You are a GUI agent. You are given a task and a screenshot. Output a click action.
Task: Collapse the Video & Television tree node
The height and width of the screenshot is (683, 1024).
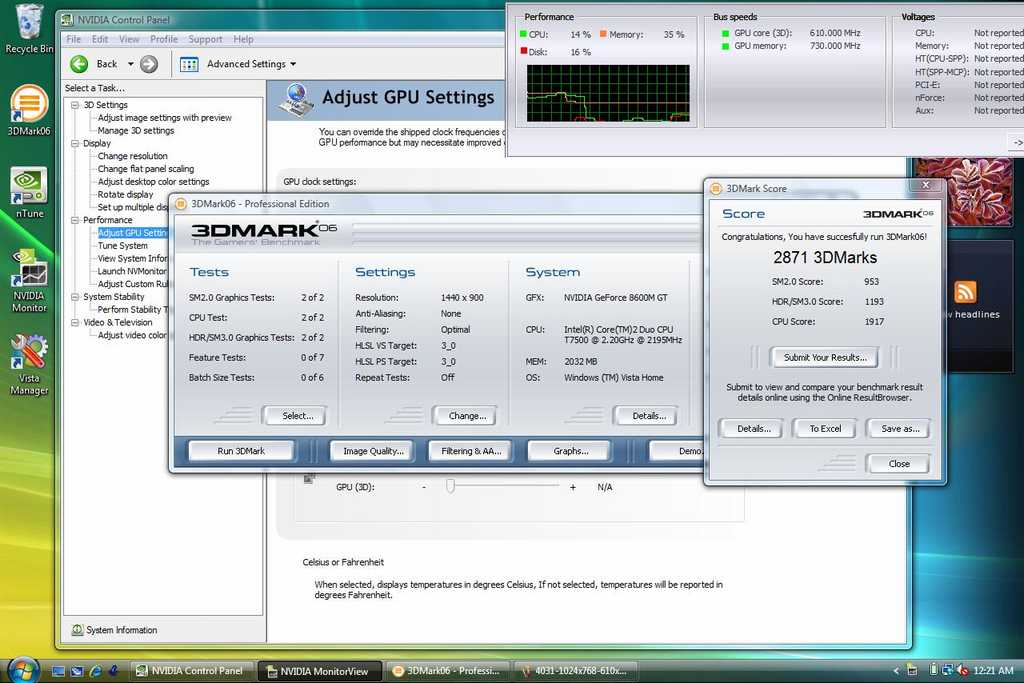tap(75, 322)
